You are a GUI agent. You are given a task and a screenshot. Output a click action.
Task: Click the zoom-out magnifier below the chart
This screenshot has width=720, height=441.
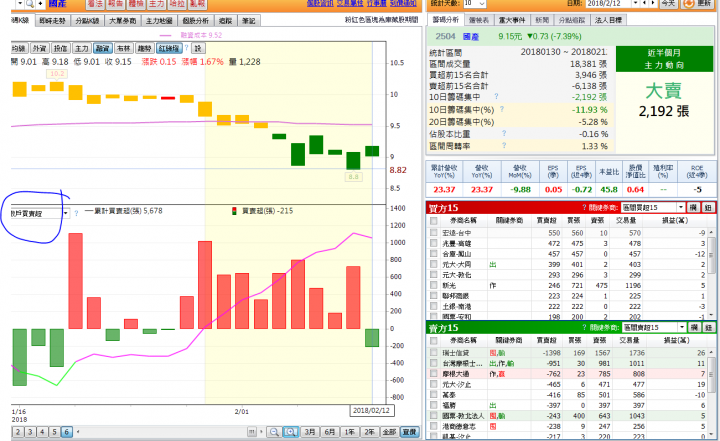(274, 432)
